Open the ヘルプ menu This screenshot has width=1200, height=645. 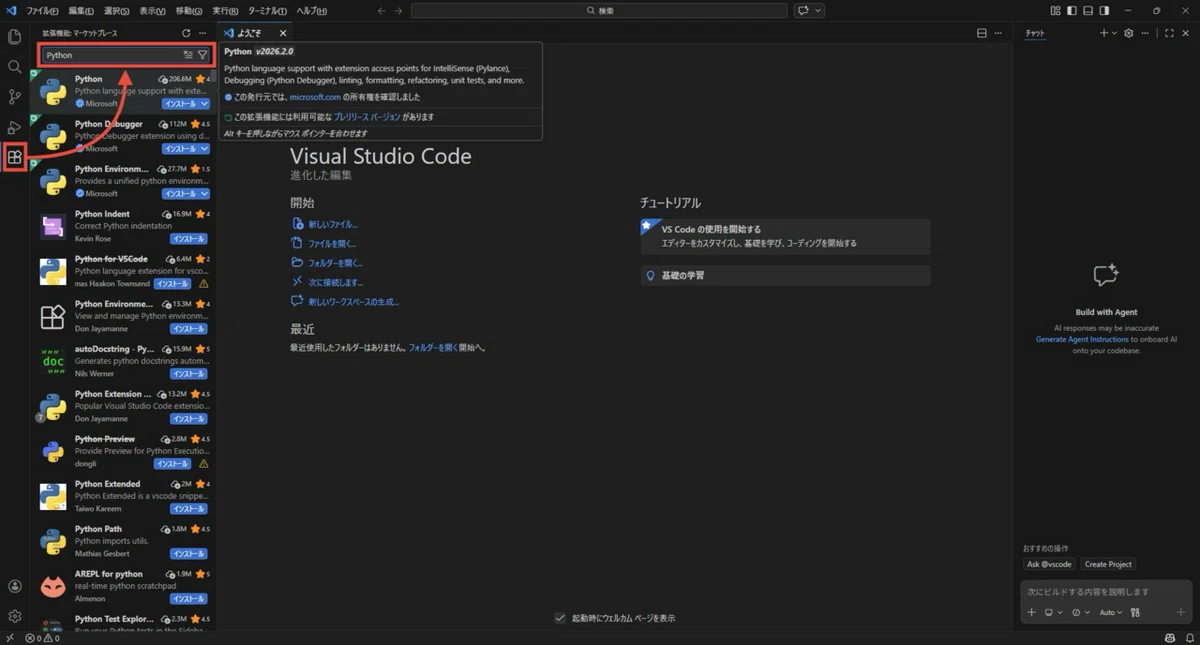click(x=311, y=10)
